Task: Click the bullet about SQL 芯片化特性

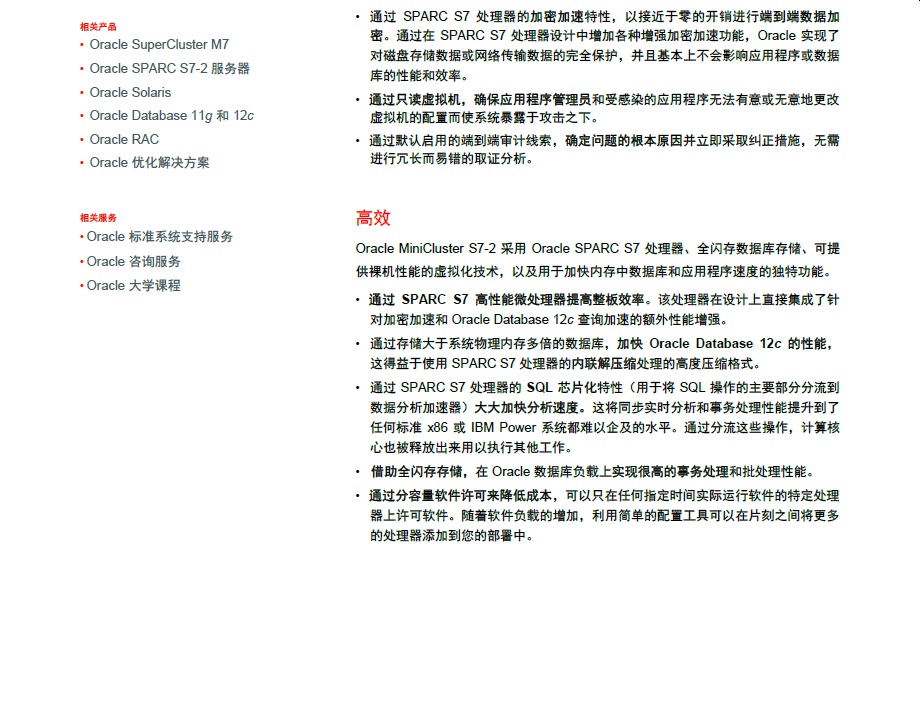Action: coord(603,417)
